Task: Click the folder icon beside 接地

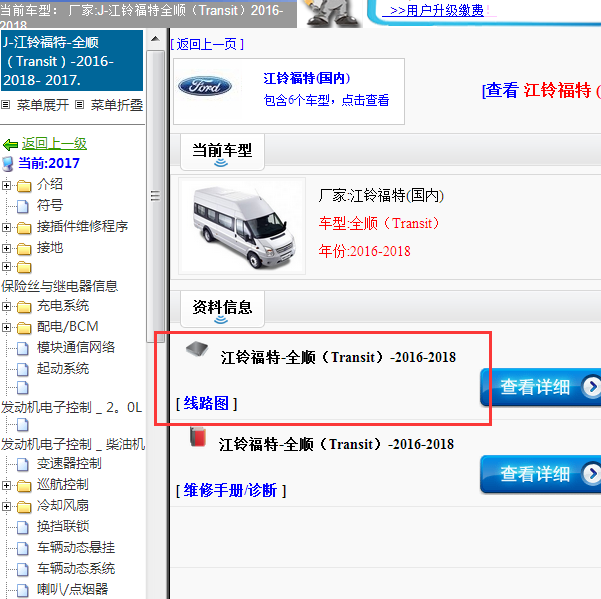Action: [24, 249]
